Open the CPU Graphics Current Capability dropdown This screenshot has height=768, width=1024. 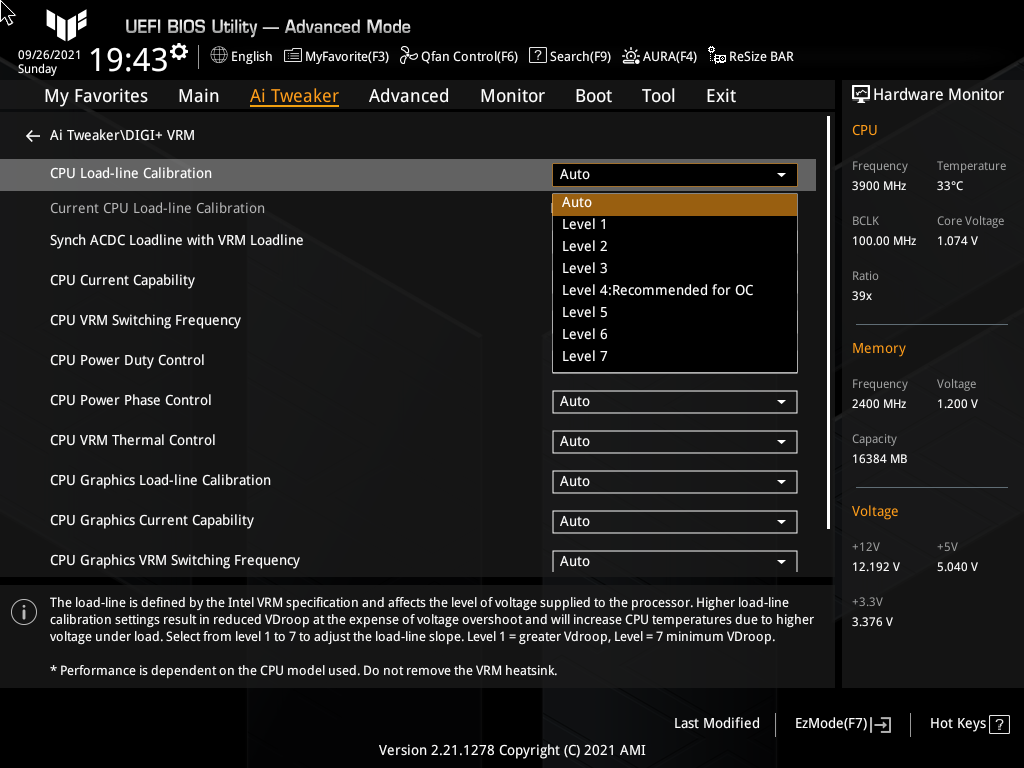click(674, 521)
